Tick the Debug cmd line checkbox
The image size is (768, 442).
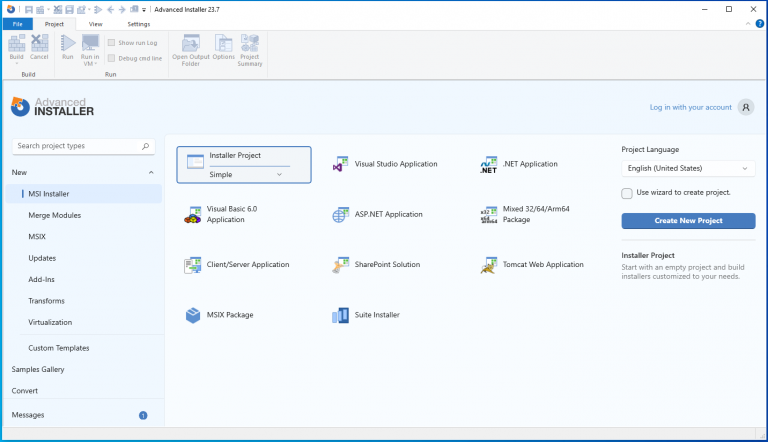pos(112,58)
